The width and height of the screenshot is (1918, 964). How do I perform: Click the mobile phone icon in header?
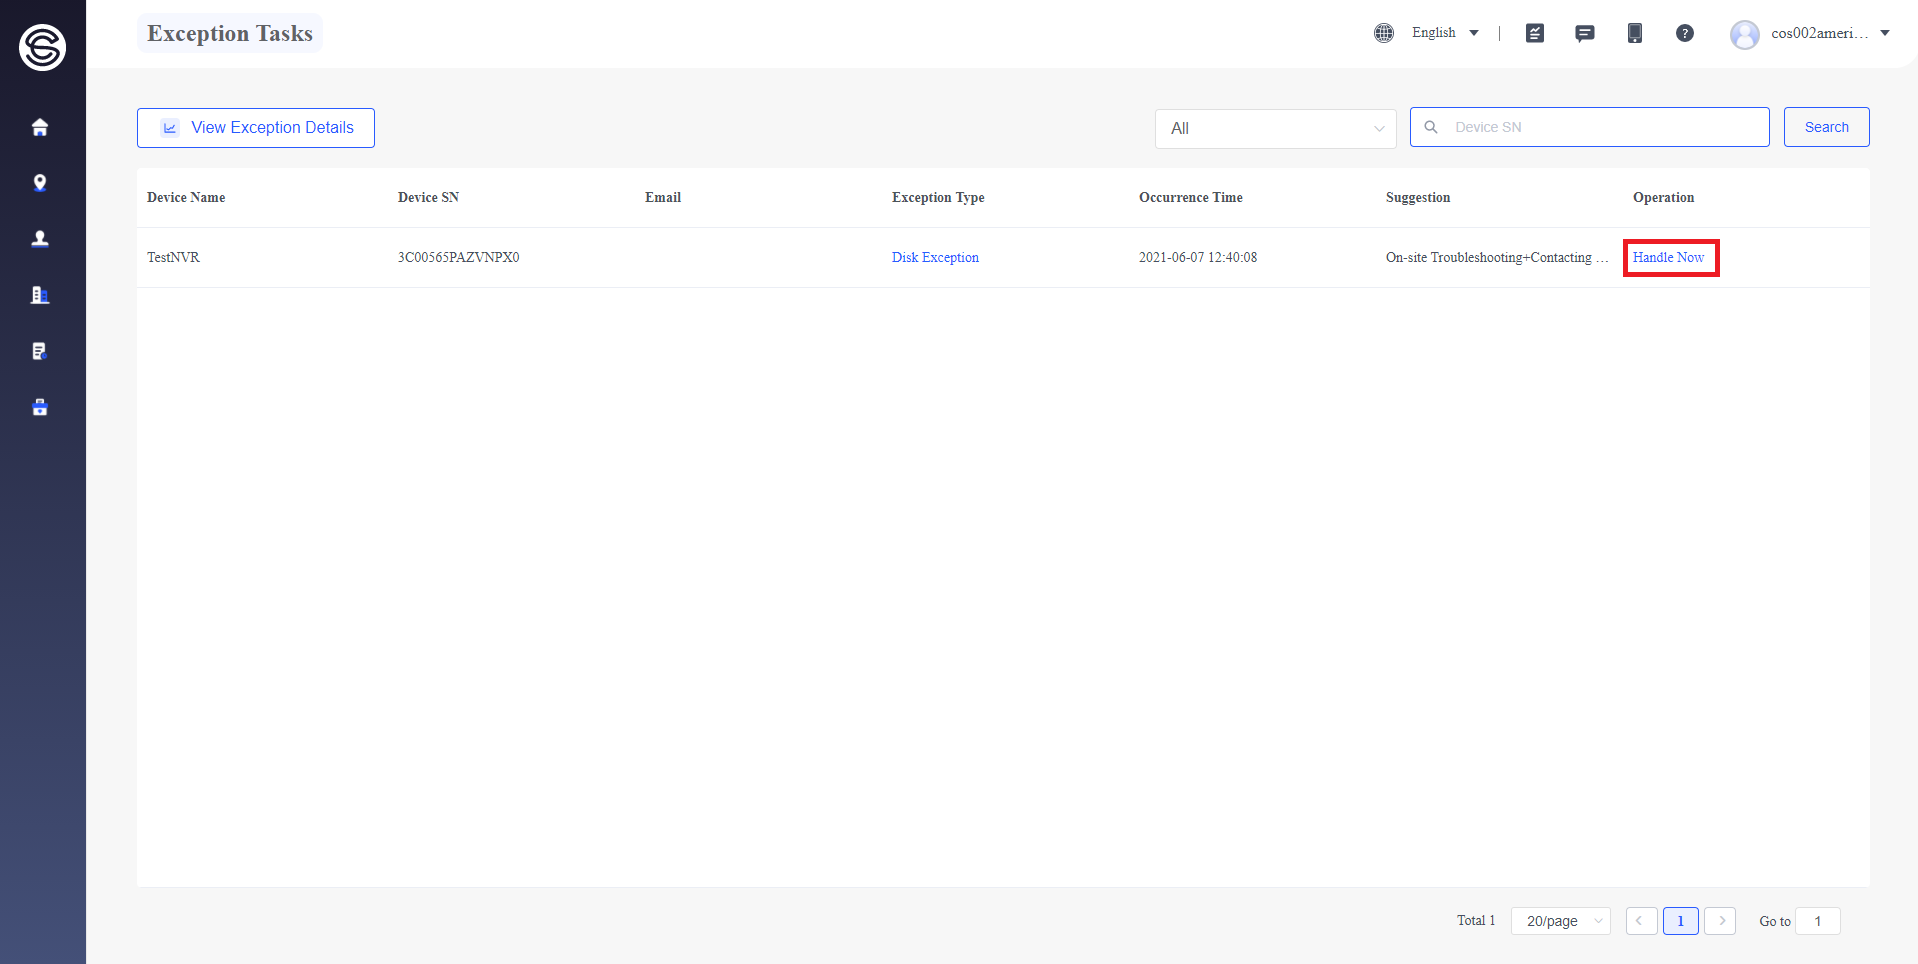(x=1635, y=33)
